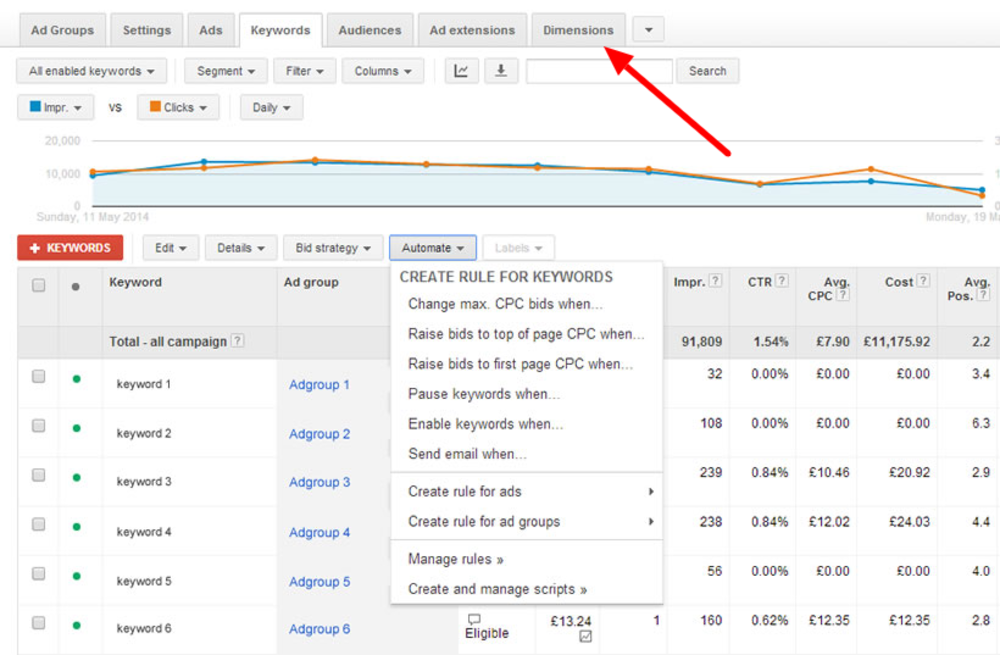The width and height of the screenshot is (1000, 655).
Task: Switch to the Settings tab
Action: 147,30
